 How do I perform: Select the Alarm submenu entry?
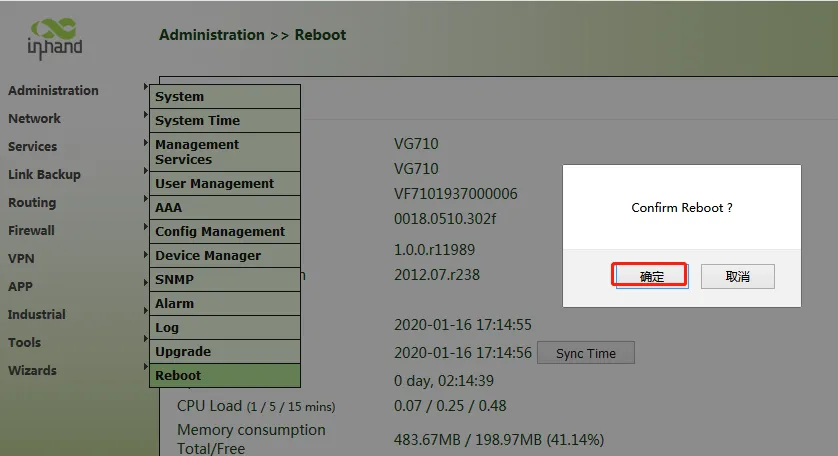pyautogui.click(x=224, y=304)
